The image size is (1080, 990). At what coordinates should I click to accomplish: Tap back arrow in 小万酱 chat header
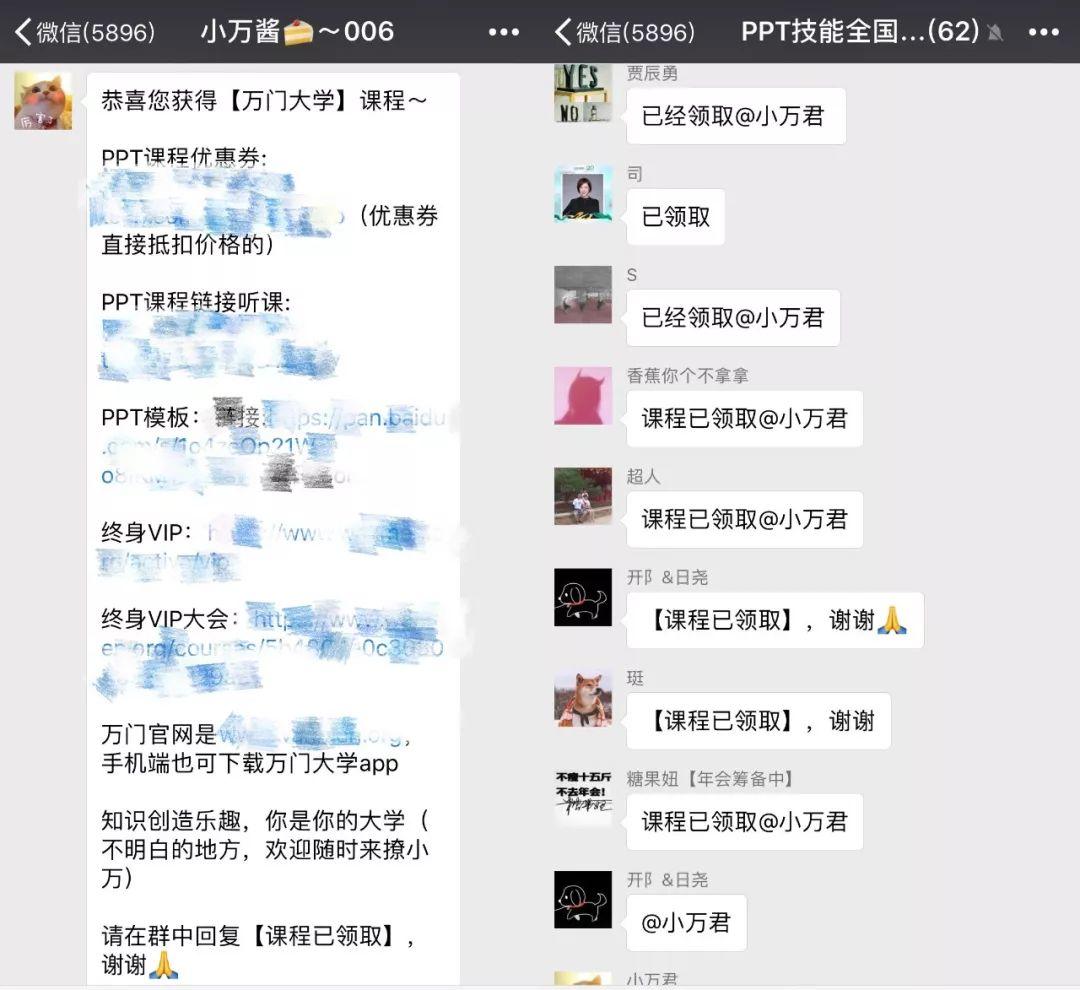coord(23,32)
